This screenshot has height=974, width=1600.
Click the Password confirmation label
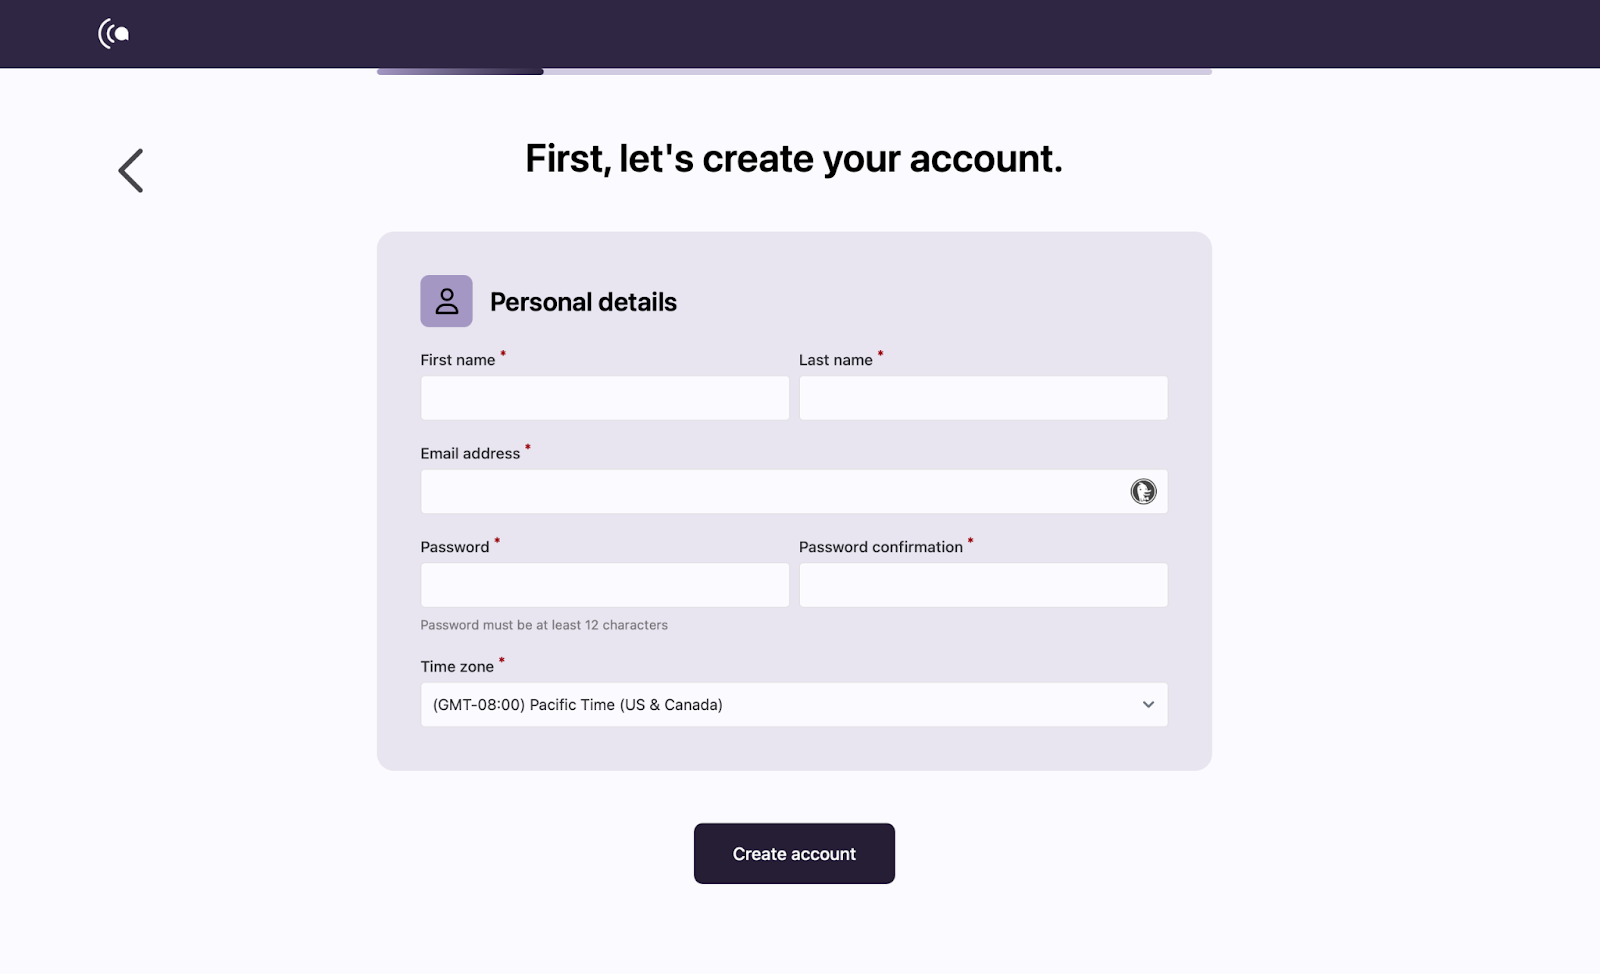coord(881,547)
